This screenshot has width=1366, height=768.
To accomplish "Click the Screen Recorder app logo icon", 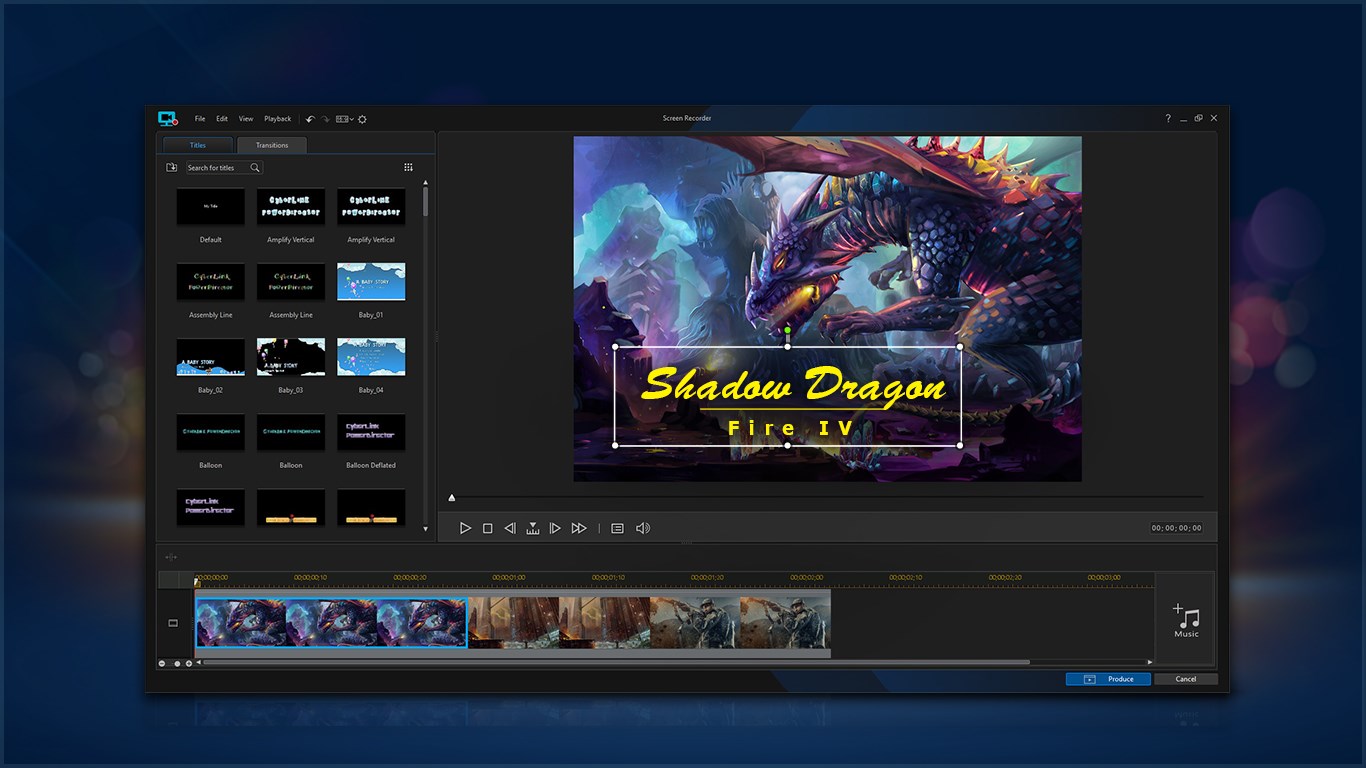I will (167, 118).
